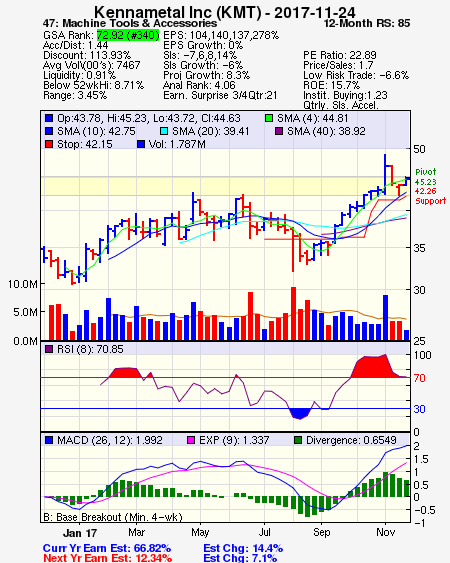450x563 pixels.
Task: Click Curr Yr Earn Est: 66.82% text
Action: click(x=107, y=549)
